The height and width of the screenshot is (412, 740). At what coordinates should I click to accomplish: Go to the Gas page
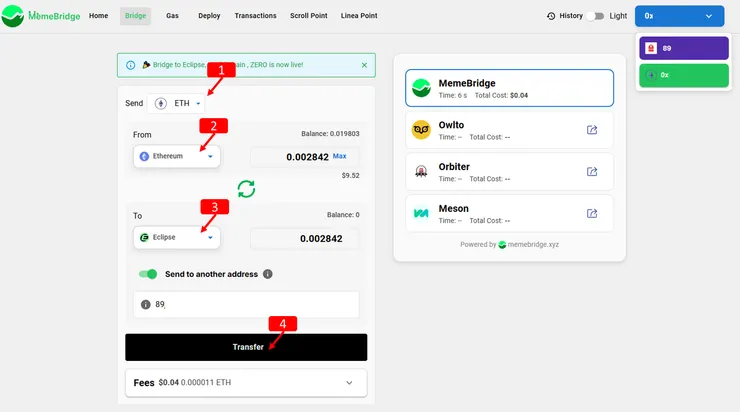pos(172,16)
